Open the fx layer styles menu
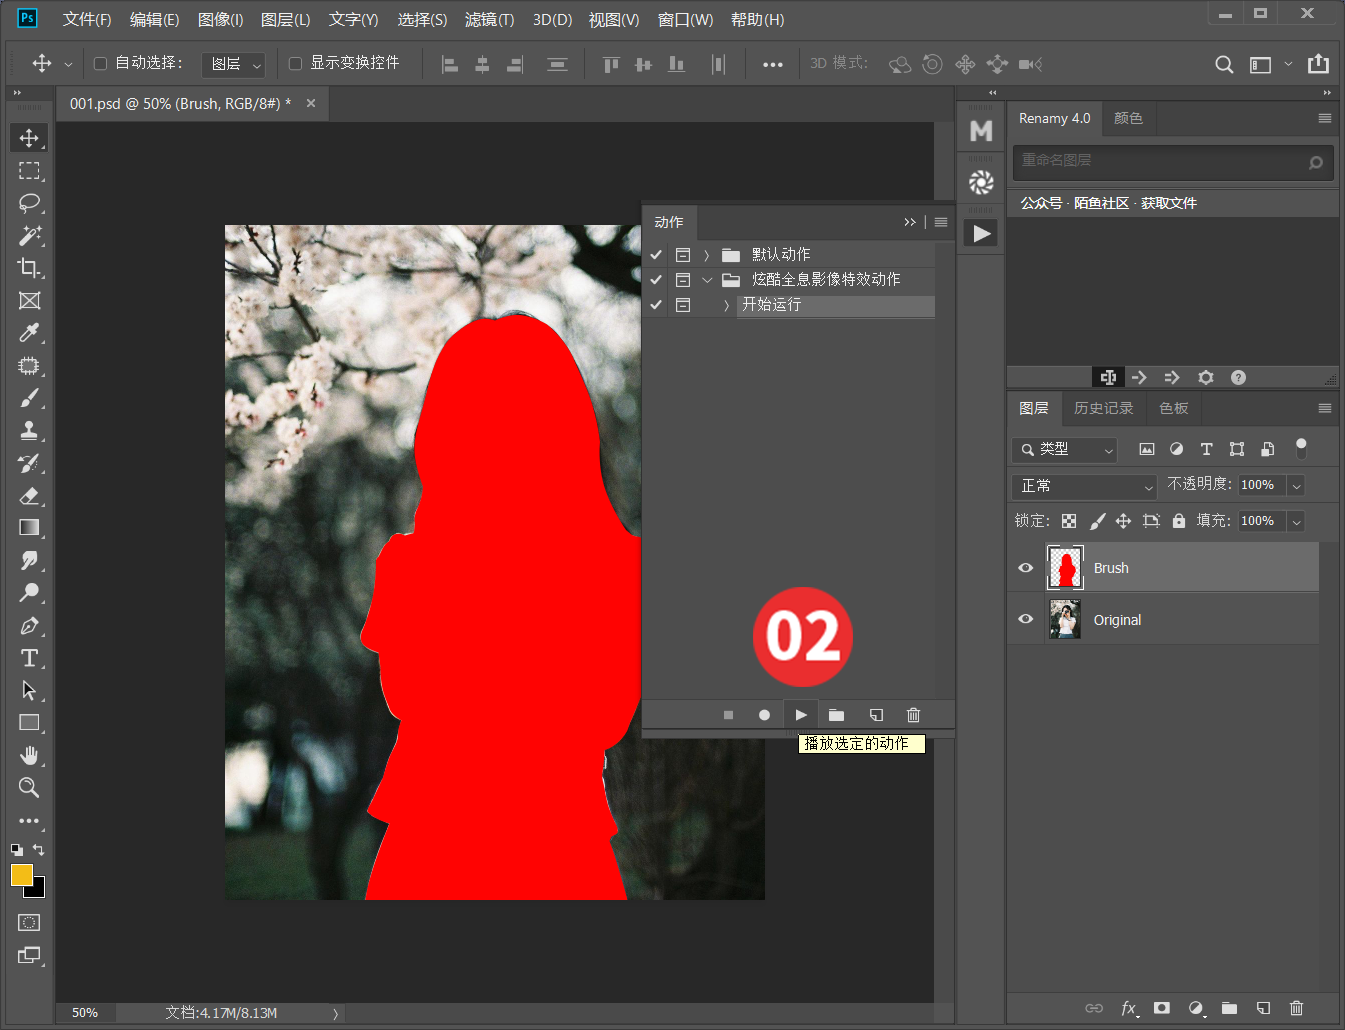 point(1129,1009)
